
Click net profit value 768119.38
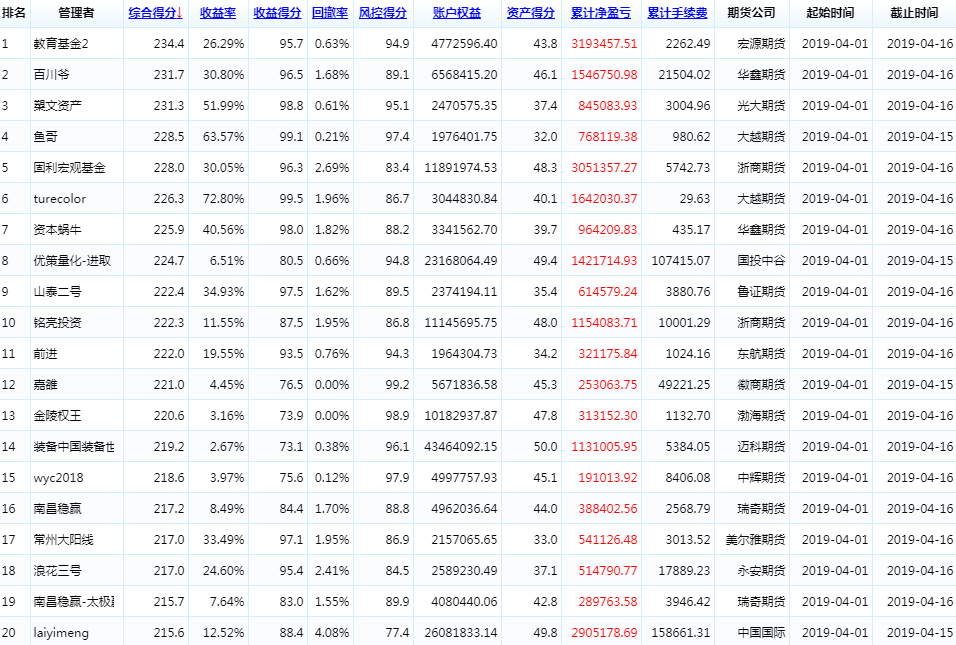click(608, 137)
